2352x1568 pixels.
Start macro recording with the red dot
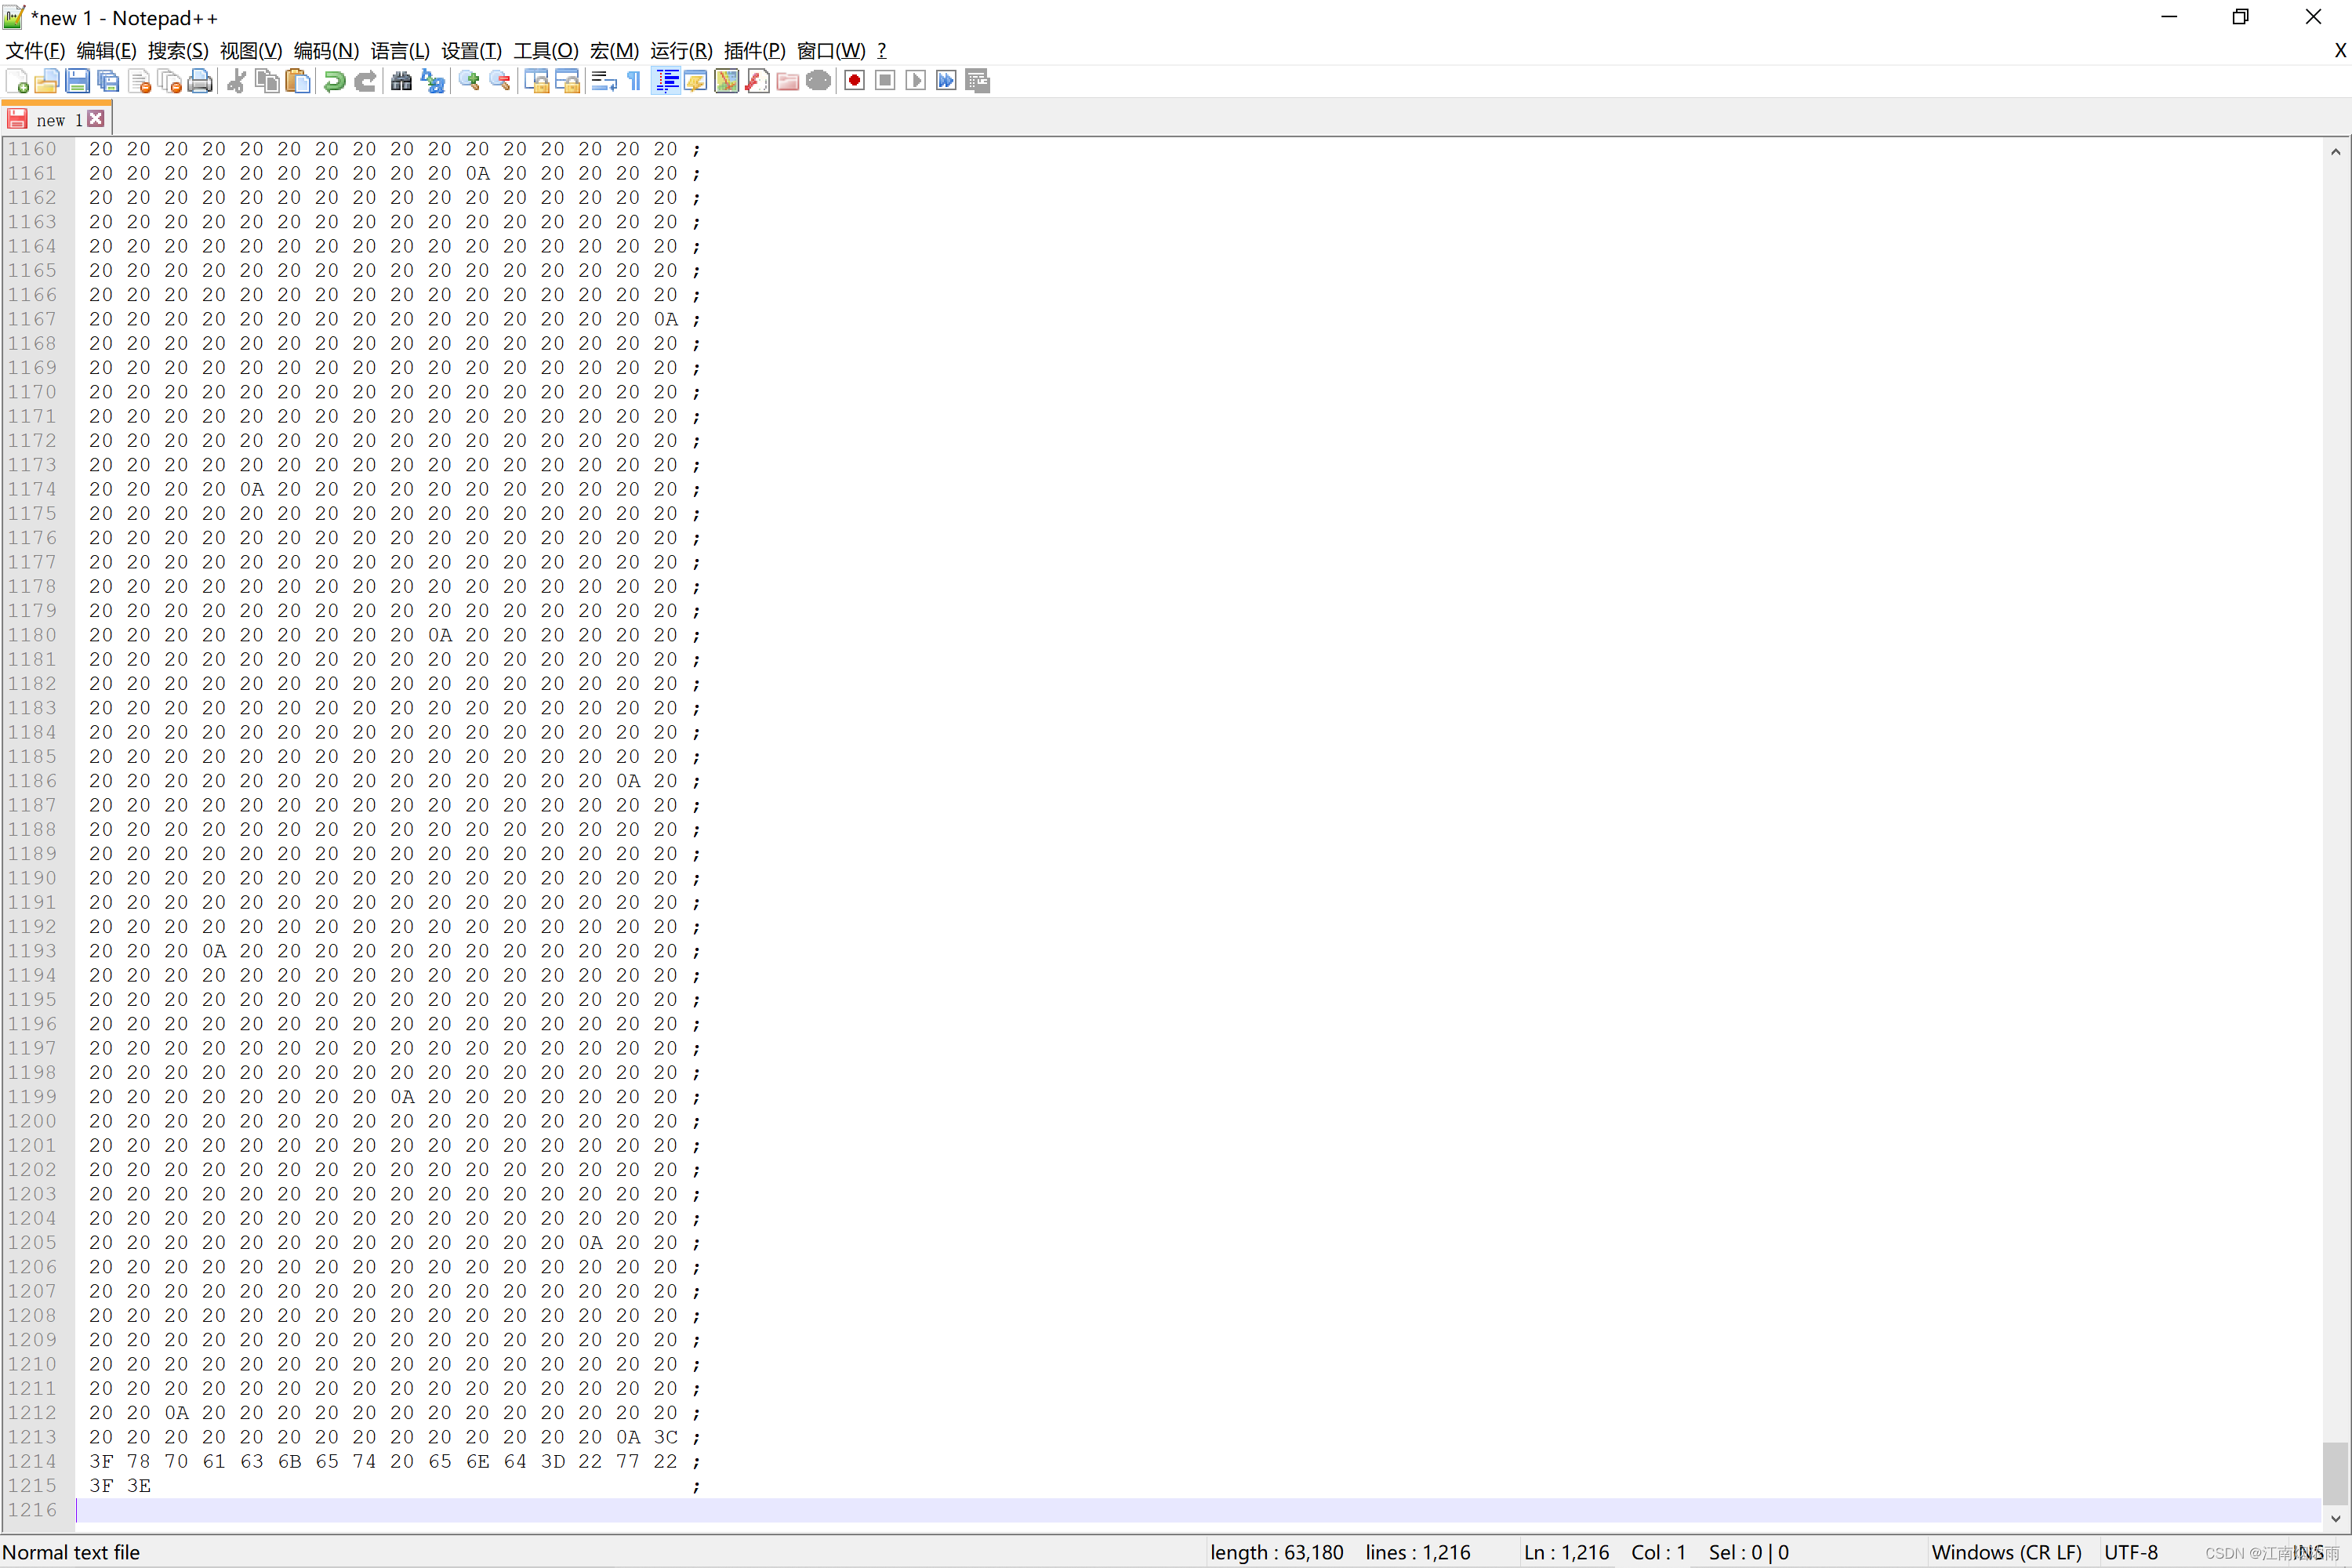[855, 81]
